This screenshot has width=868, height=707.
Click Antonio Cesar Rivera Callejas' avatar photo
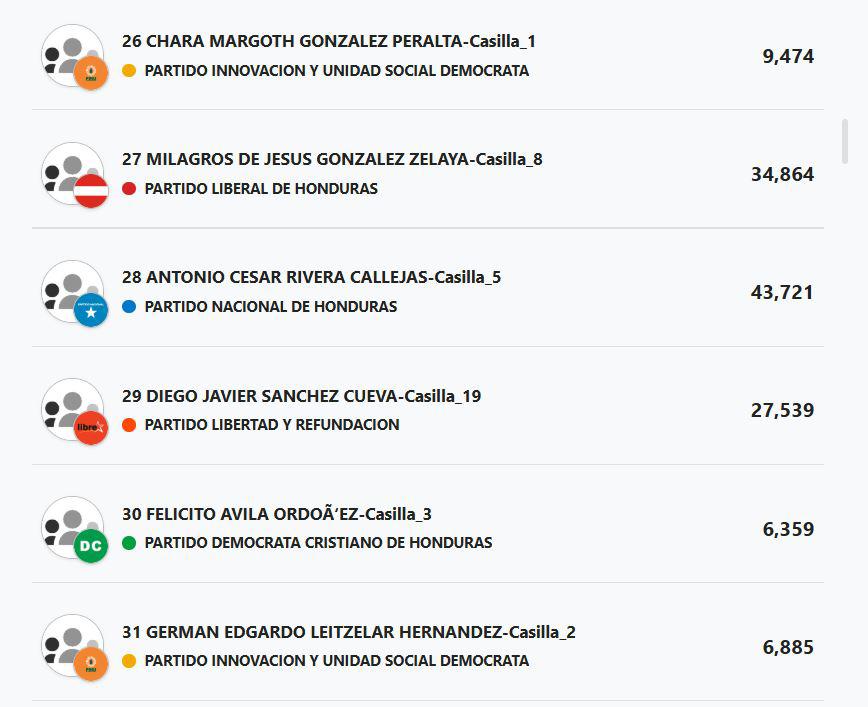[x=73, y=292]
